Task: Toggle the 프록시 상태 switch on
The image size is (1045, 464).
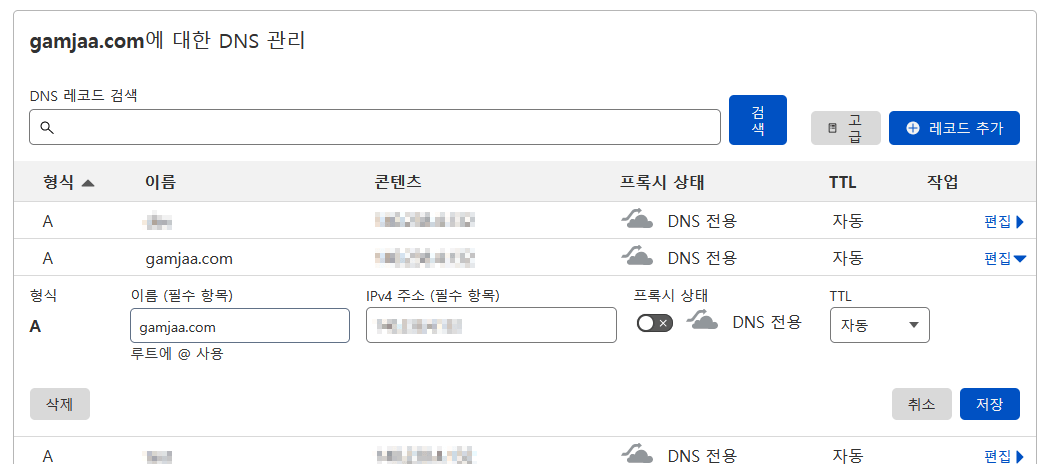Action: click(x=655, y=323)
